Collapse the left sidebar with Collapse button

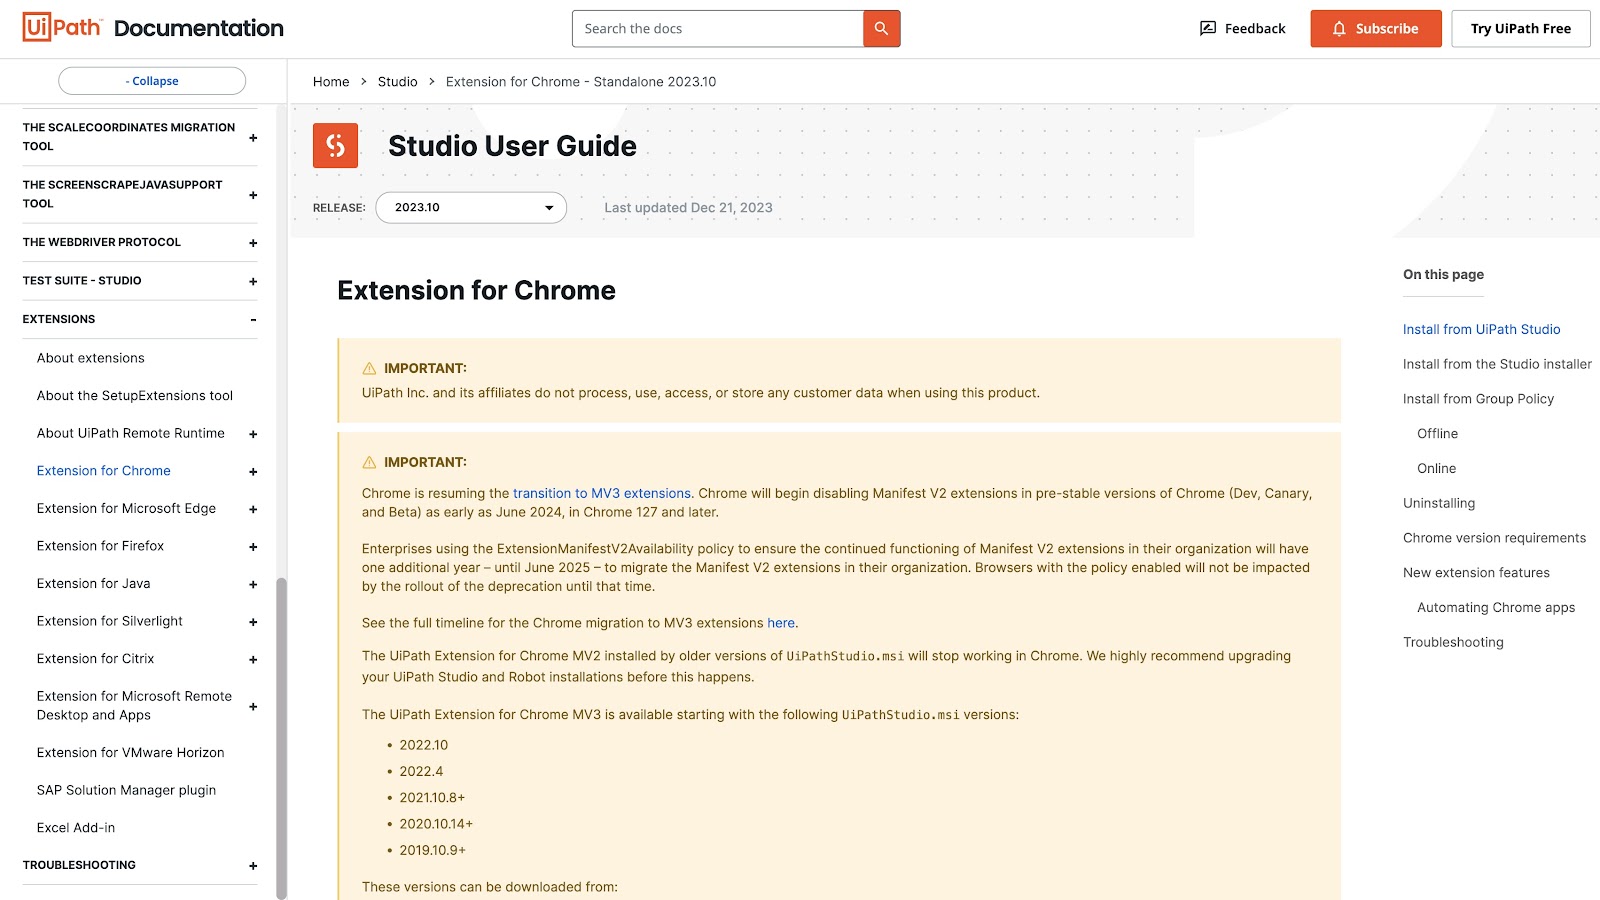(152, 80)
